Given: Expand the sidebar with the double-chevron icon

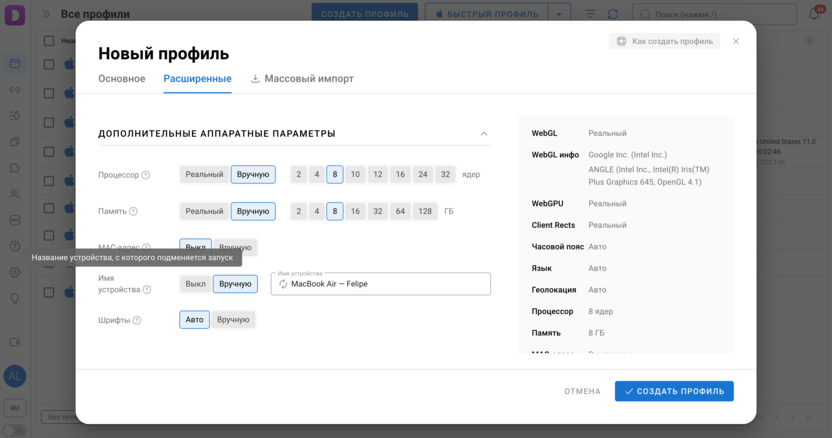Looking at the screenshot, I should (46, 14).
